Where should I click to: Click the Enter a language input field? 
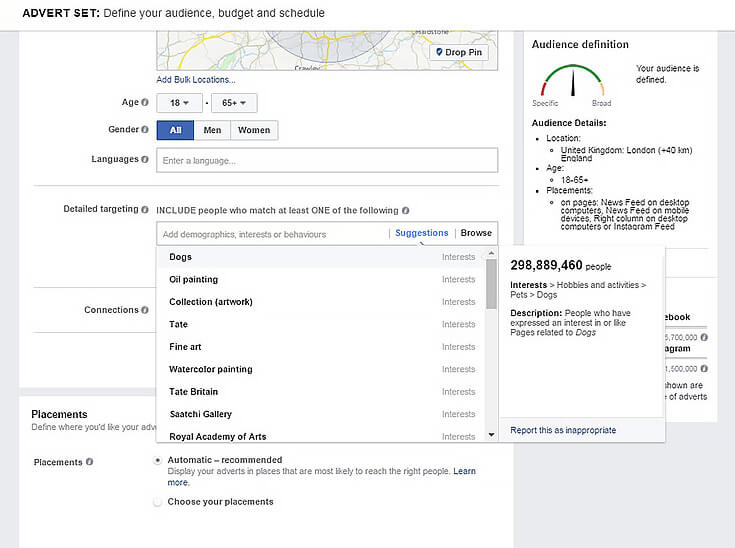click(x=327, y=160)
